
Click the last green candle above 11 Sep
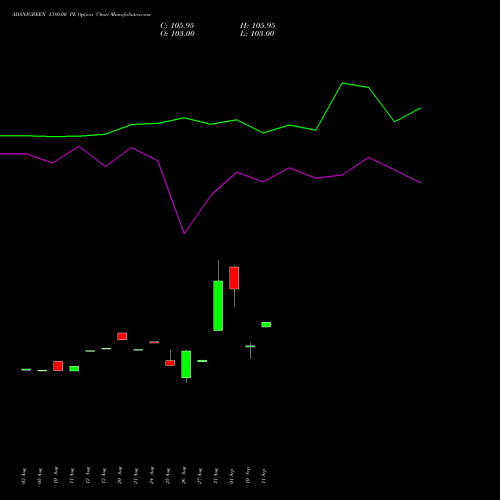tap(266, 324)
